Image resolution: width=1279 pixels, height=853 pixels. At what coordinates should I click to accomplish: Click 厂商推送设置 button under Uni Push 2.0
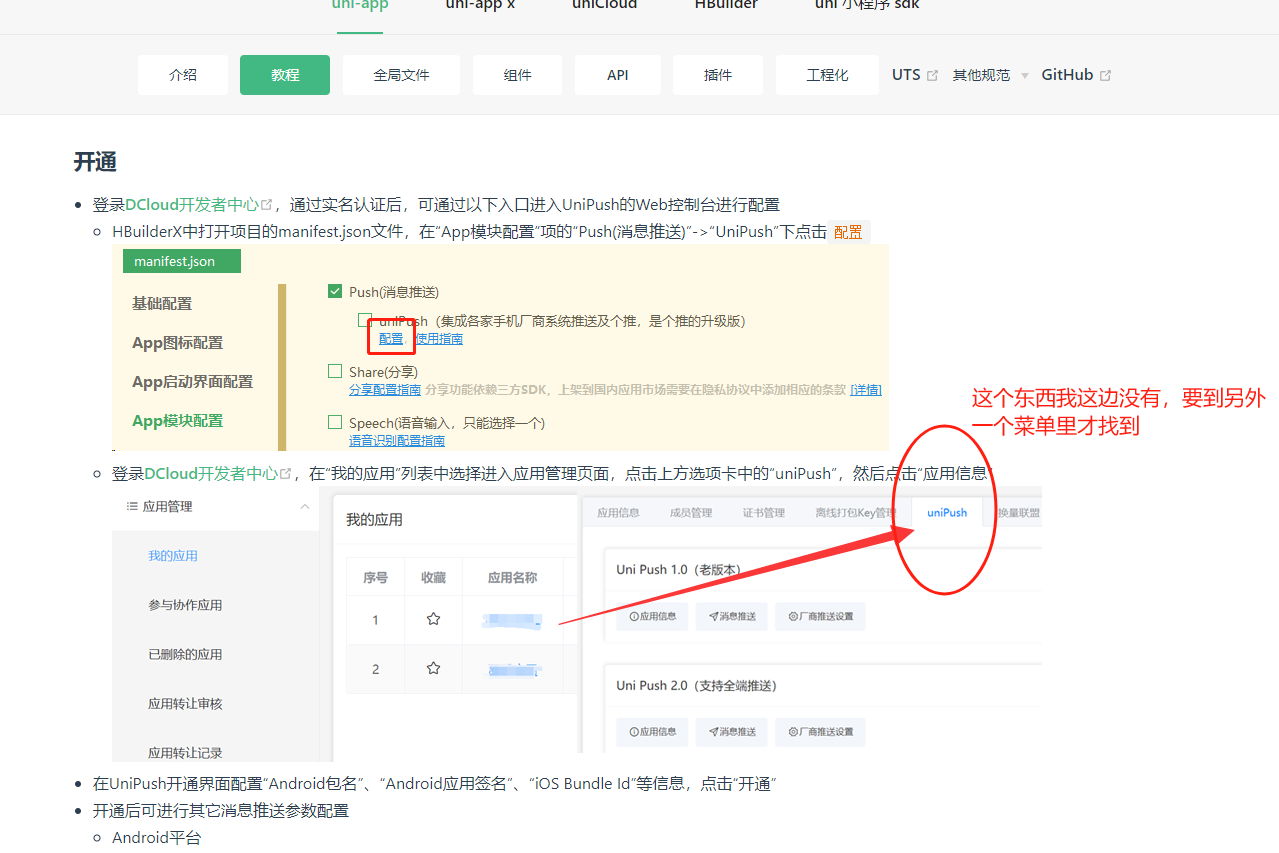click(820, 732)
